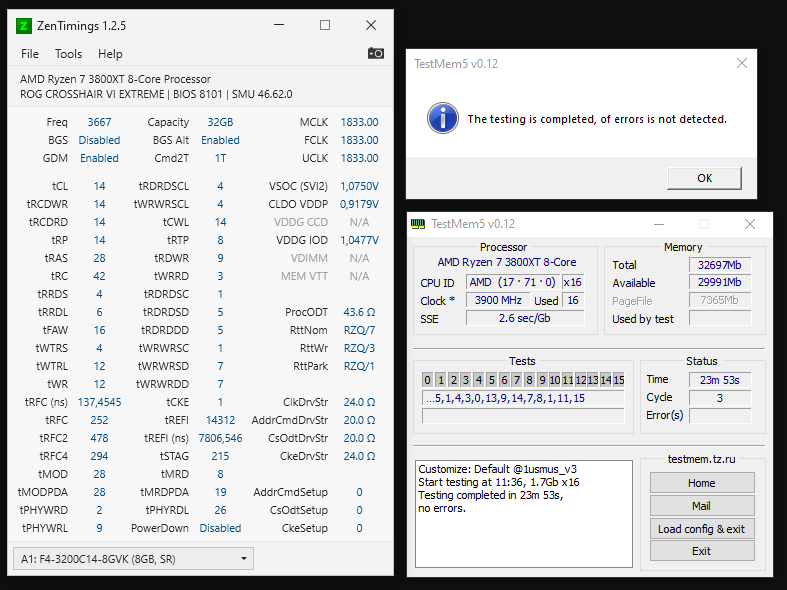Image resolution: width=787 pixels, height=590 pixels.
Task: Click the RttWr value RZQ/3
Action: click(359, 348)
